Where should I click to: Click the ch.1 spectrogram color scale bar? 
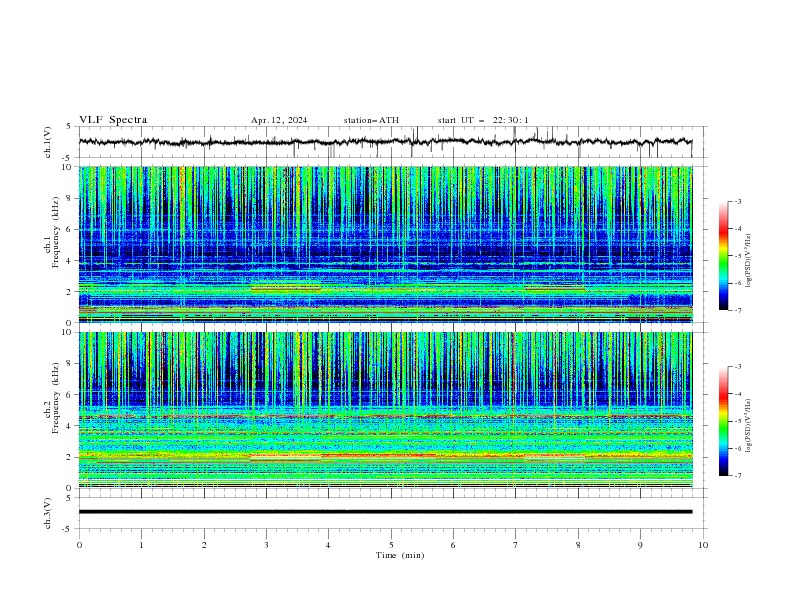pos(723,256)
